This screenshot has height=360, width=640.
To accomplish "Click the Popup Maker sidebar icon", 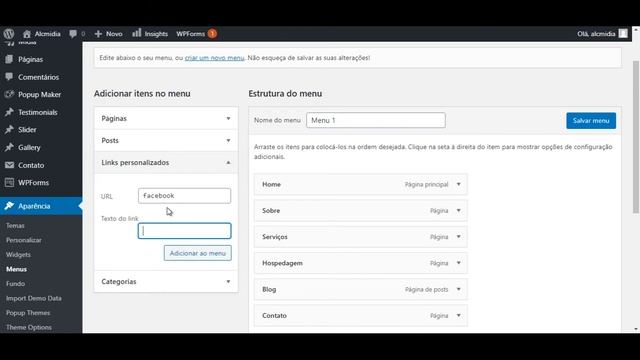I will coord(9,94).
